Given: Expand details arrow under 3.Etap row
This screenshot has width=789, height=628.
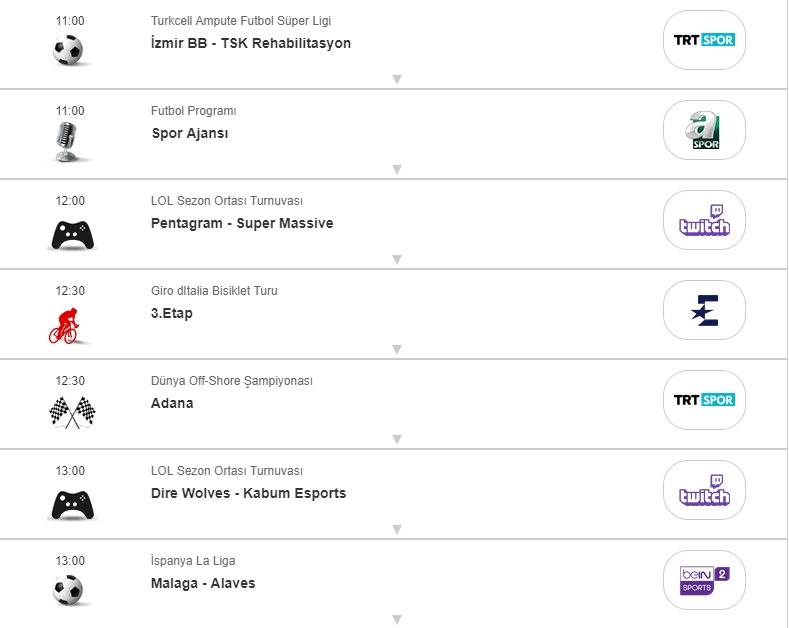Looking at the screenshot, I should click(397, 349).
